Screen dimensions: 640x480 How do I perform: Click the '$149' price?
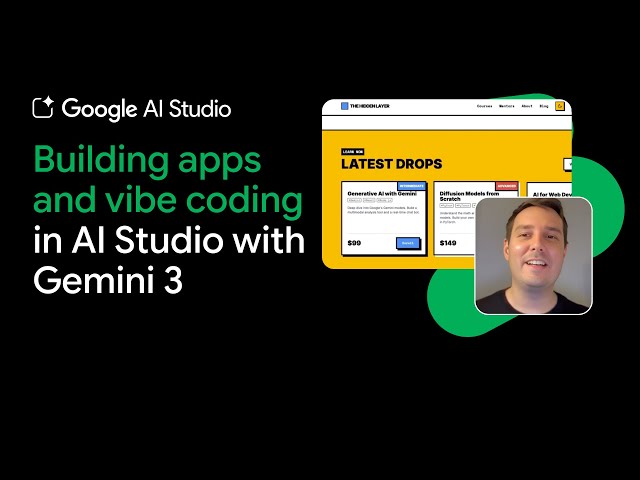448,243
